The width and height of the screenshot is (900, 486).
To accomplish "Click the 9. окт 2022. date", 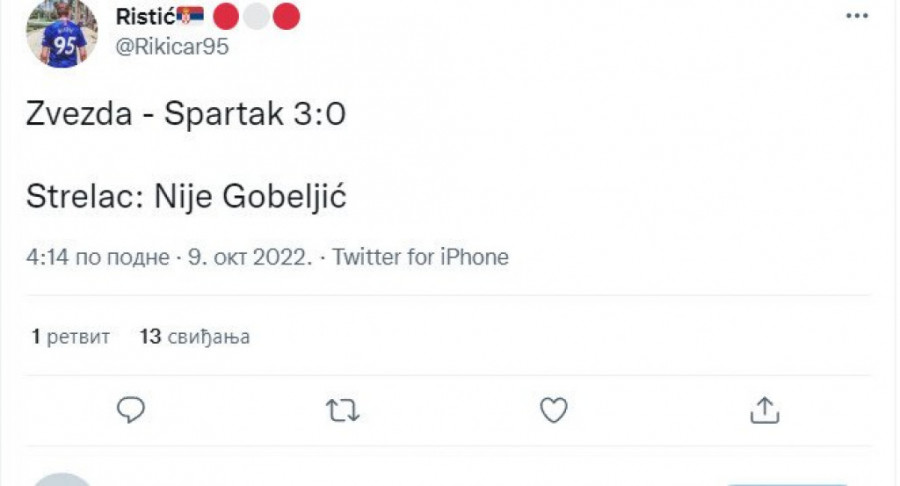I will click(250, 257).
